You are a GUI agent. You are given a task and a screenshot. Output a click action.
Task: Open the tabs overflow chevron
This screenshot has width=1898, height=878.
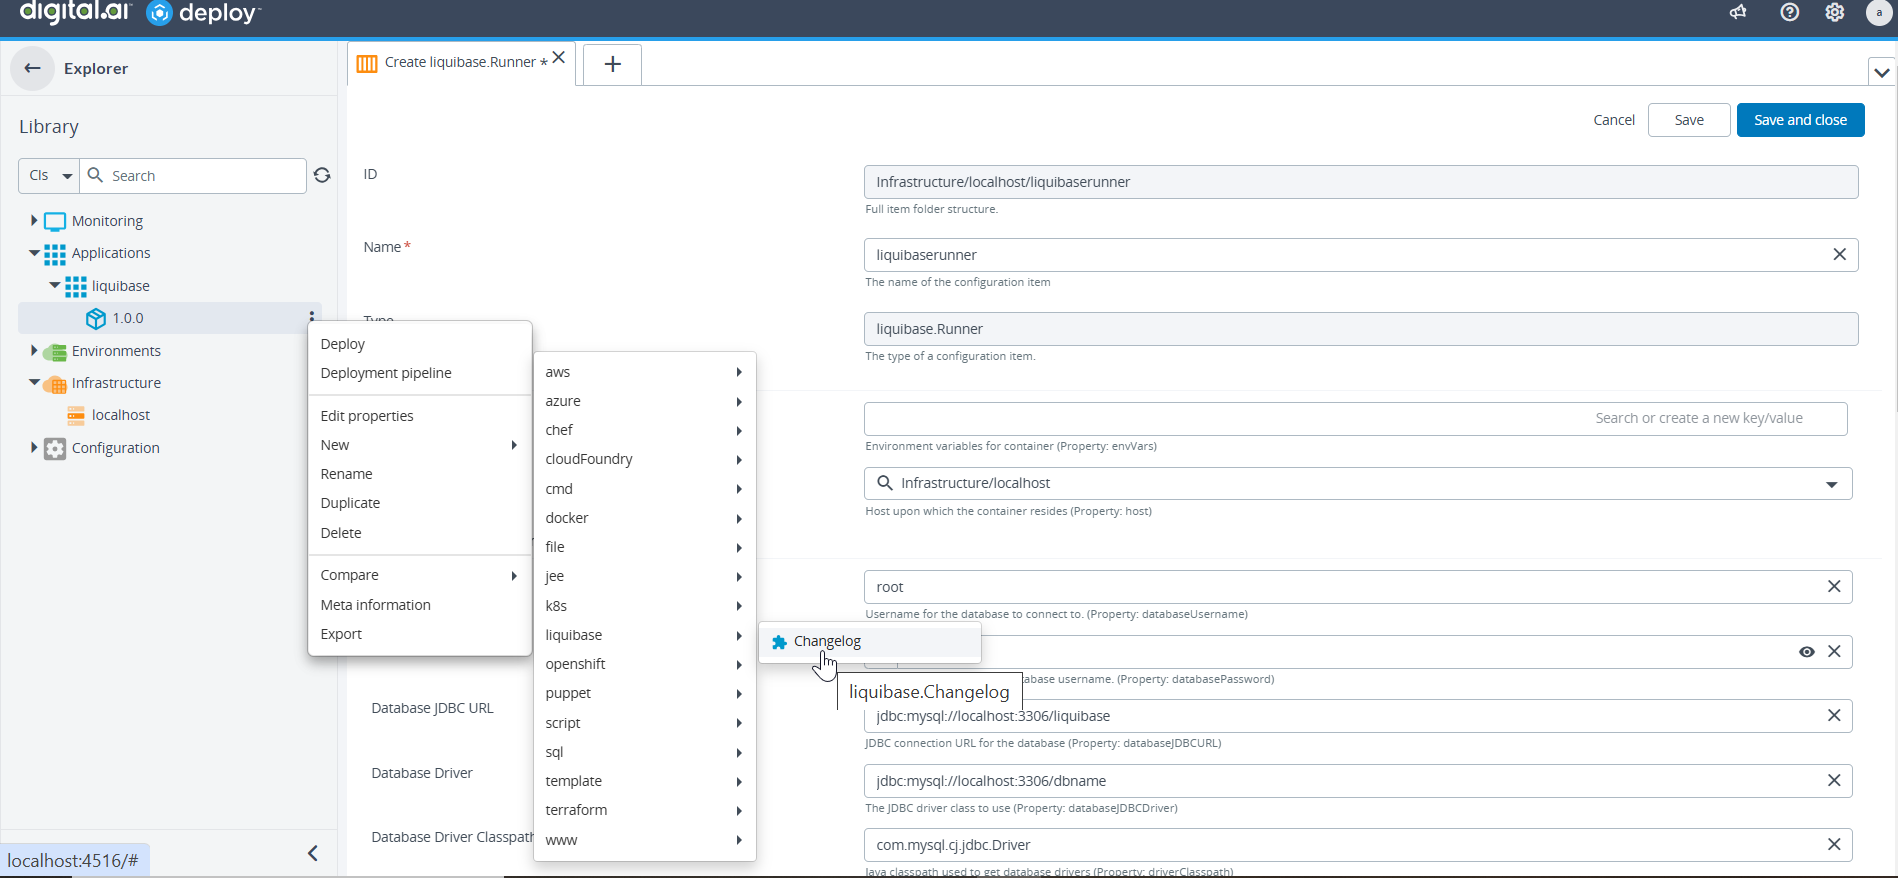tap(1881, 72)
